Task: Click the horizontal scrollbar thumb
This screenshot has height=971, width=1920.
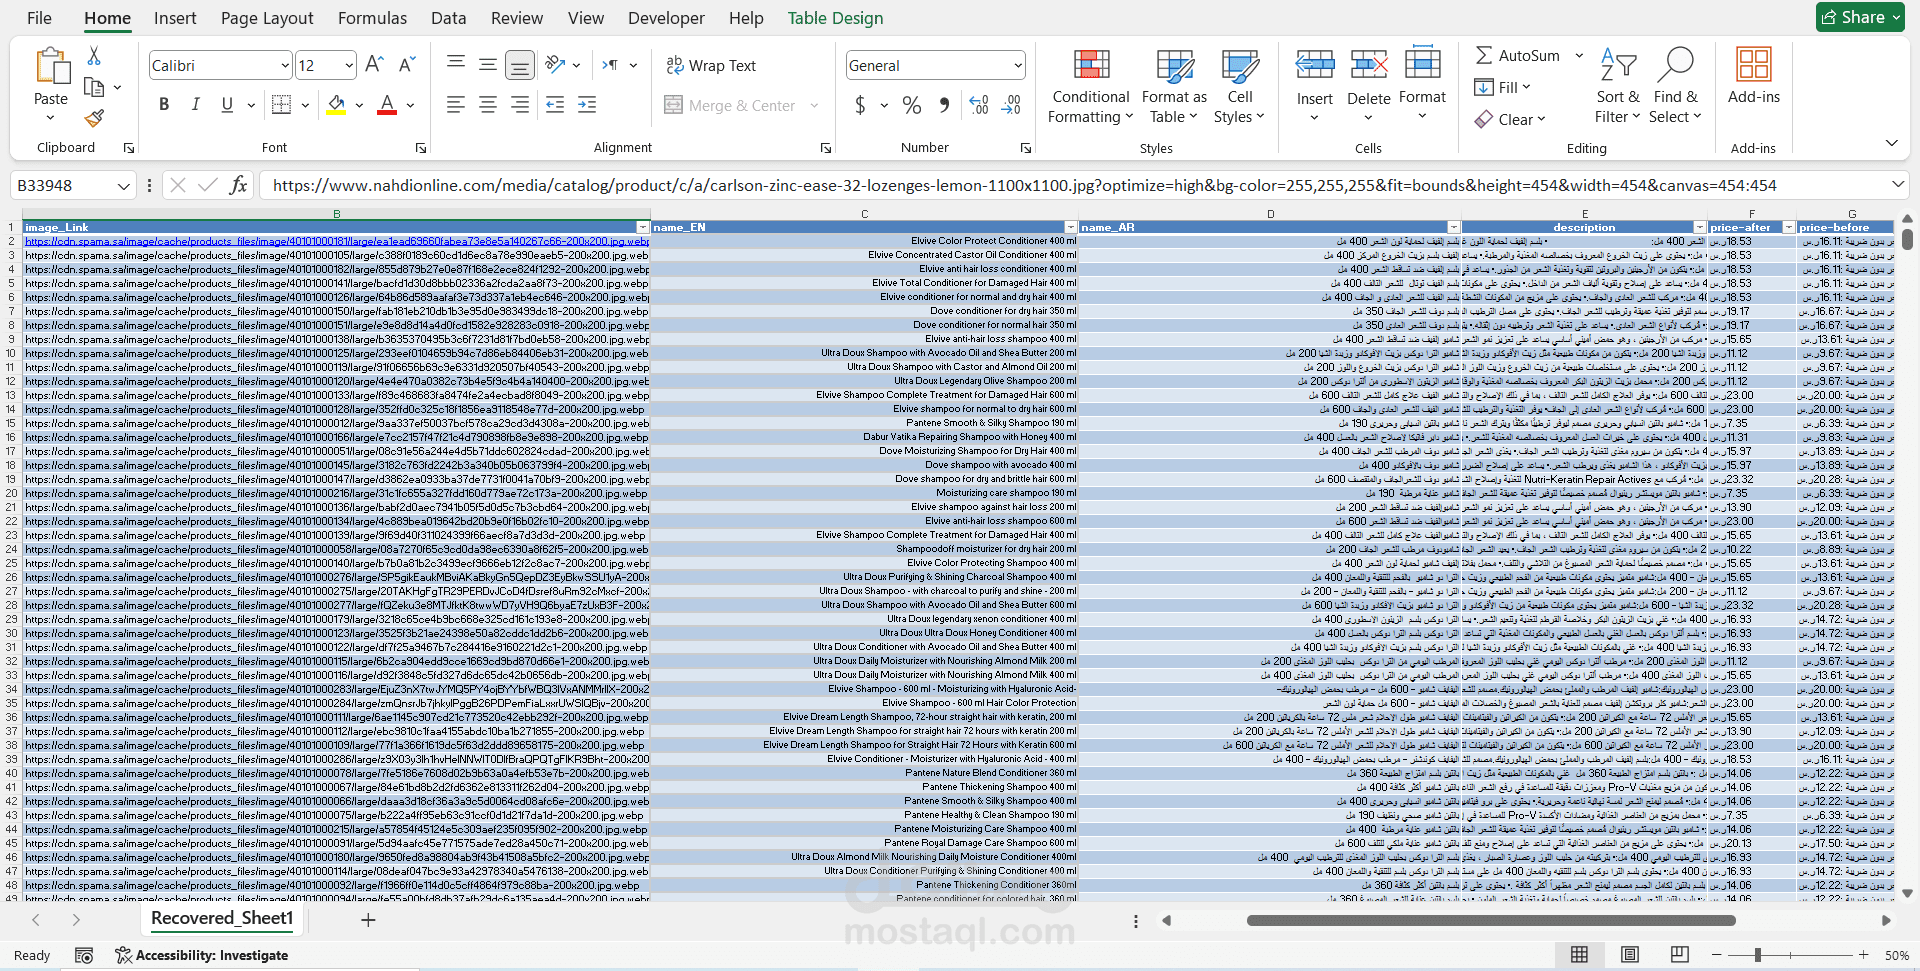Action: click(x=1491, y=920)
